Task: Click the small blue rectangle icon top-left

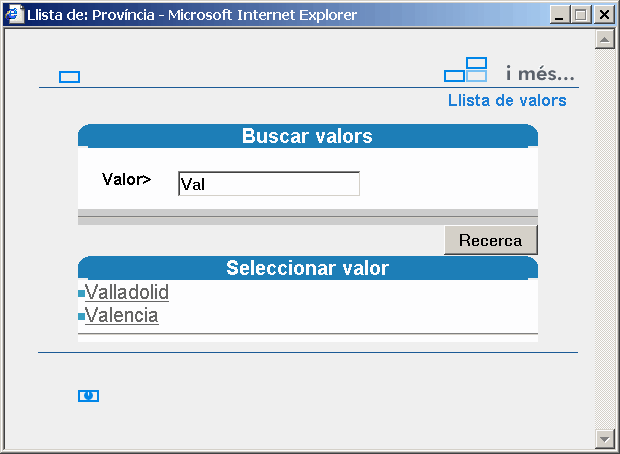Action: tap(69, 77)
